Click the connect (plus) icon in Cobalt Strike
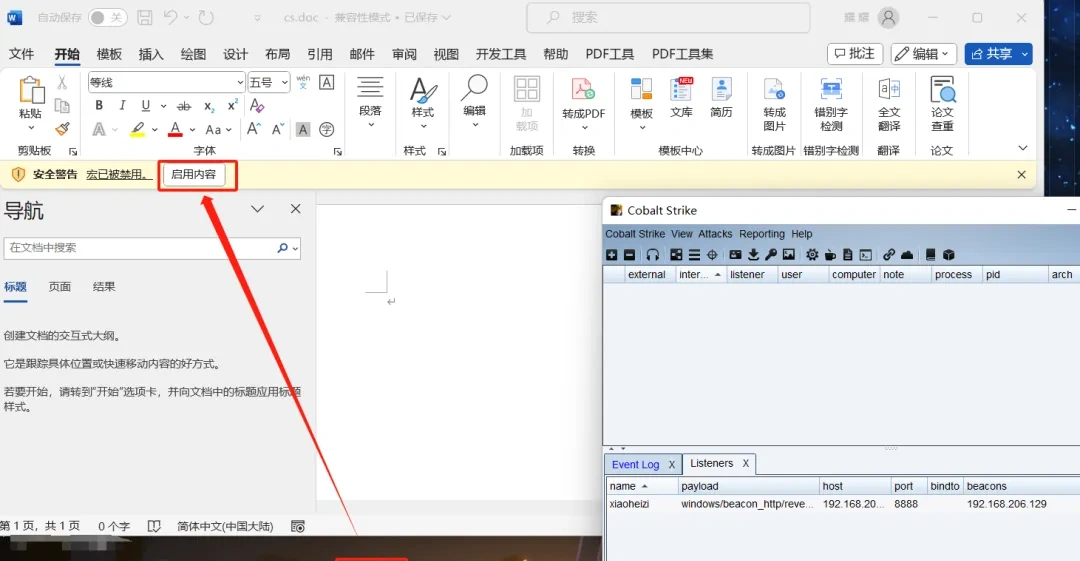The image size is (1080, 561). (x=612, y=255)
